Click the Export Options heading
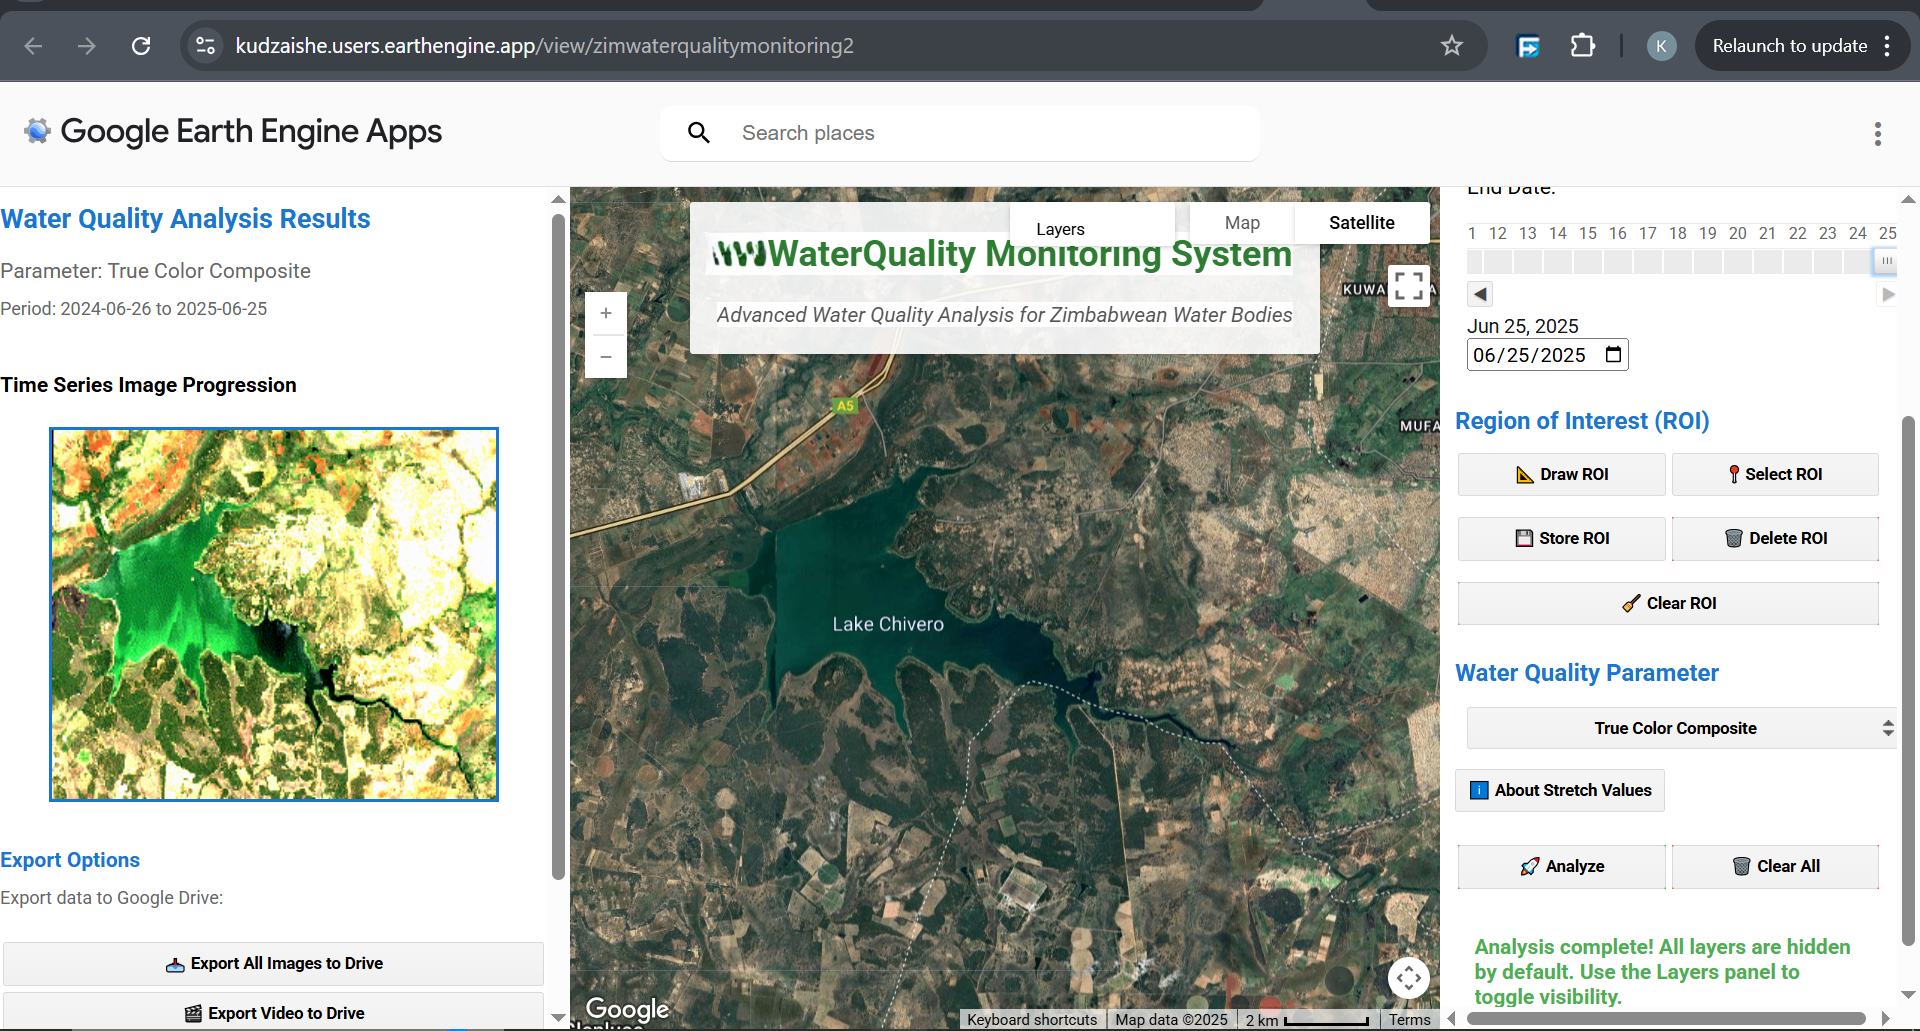 tap(70, 860)
